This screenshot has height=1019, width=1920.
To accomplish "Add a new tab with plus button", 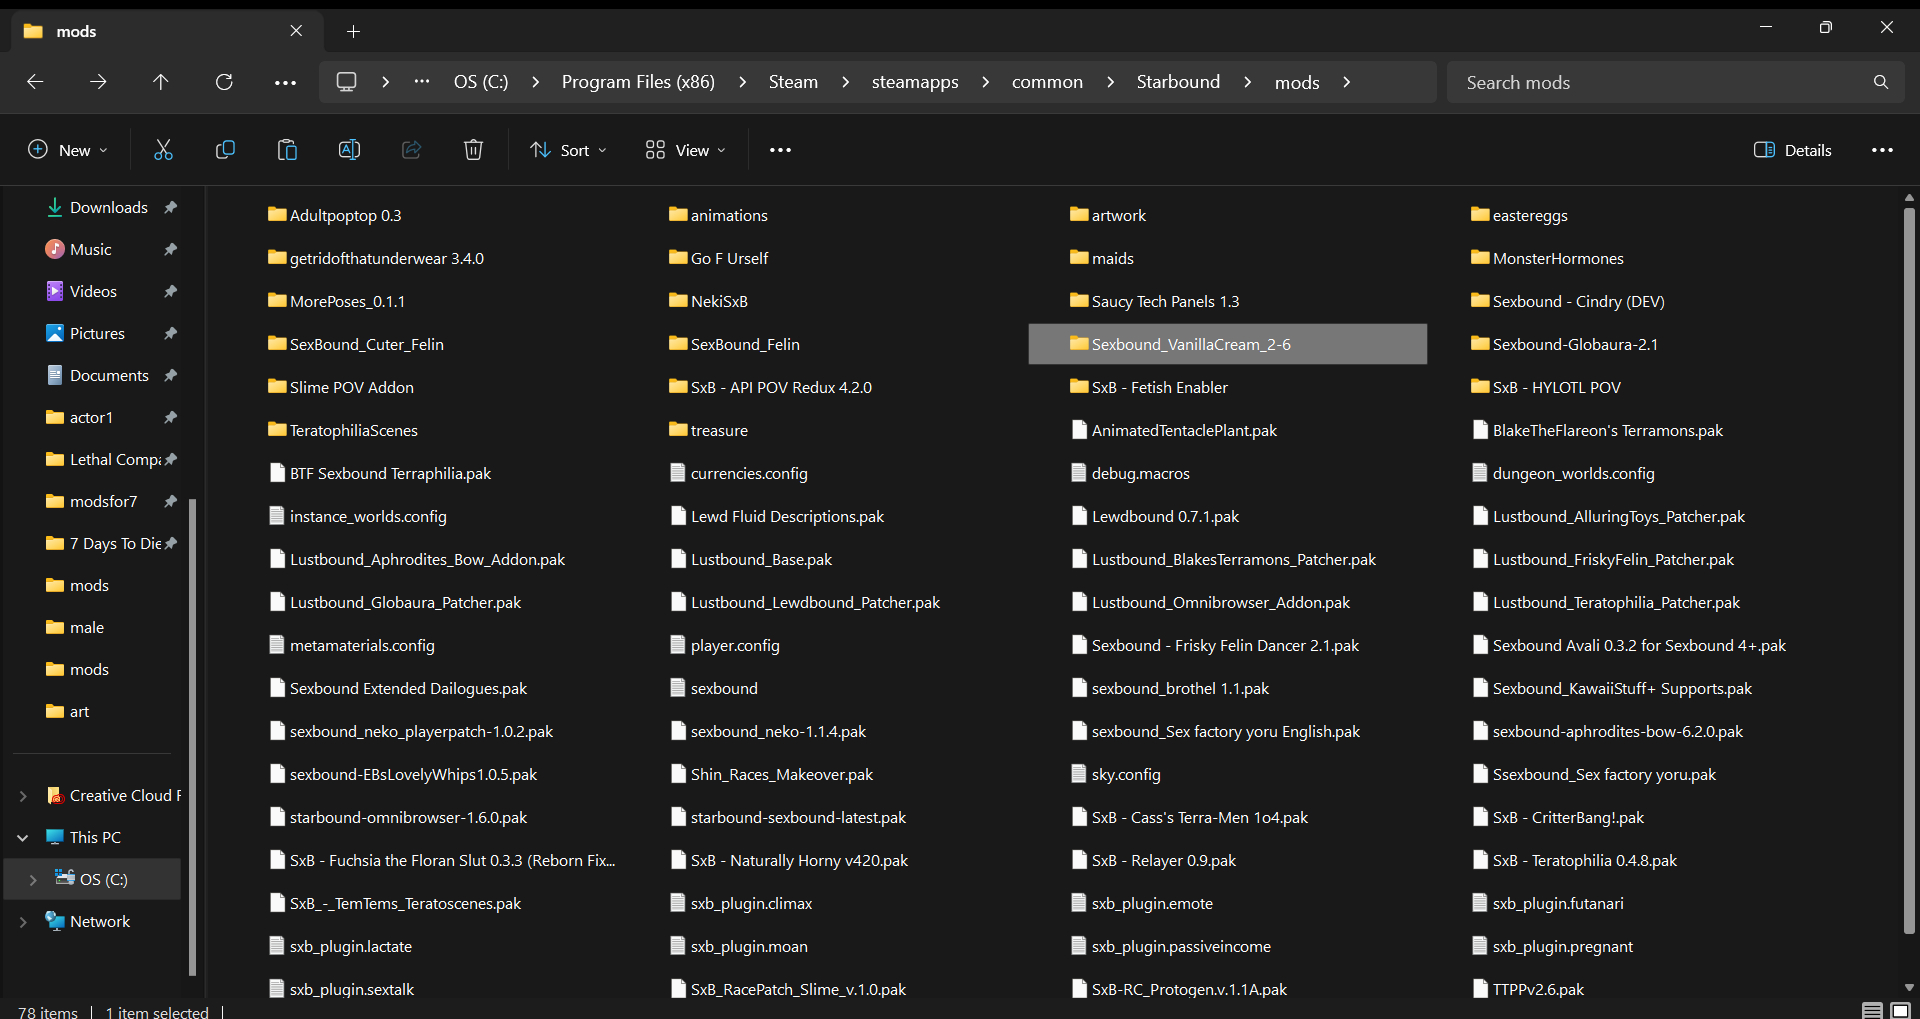I will tap(353, 31).
